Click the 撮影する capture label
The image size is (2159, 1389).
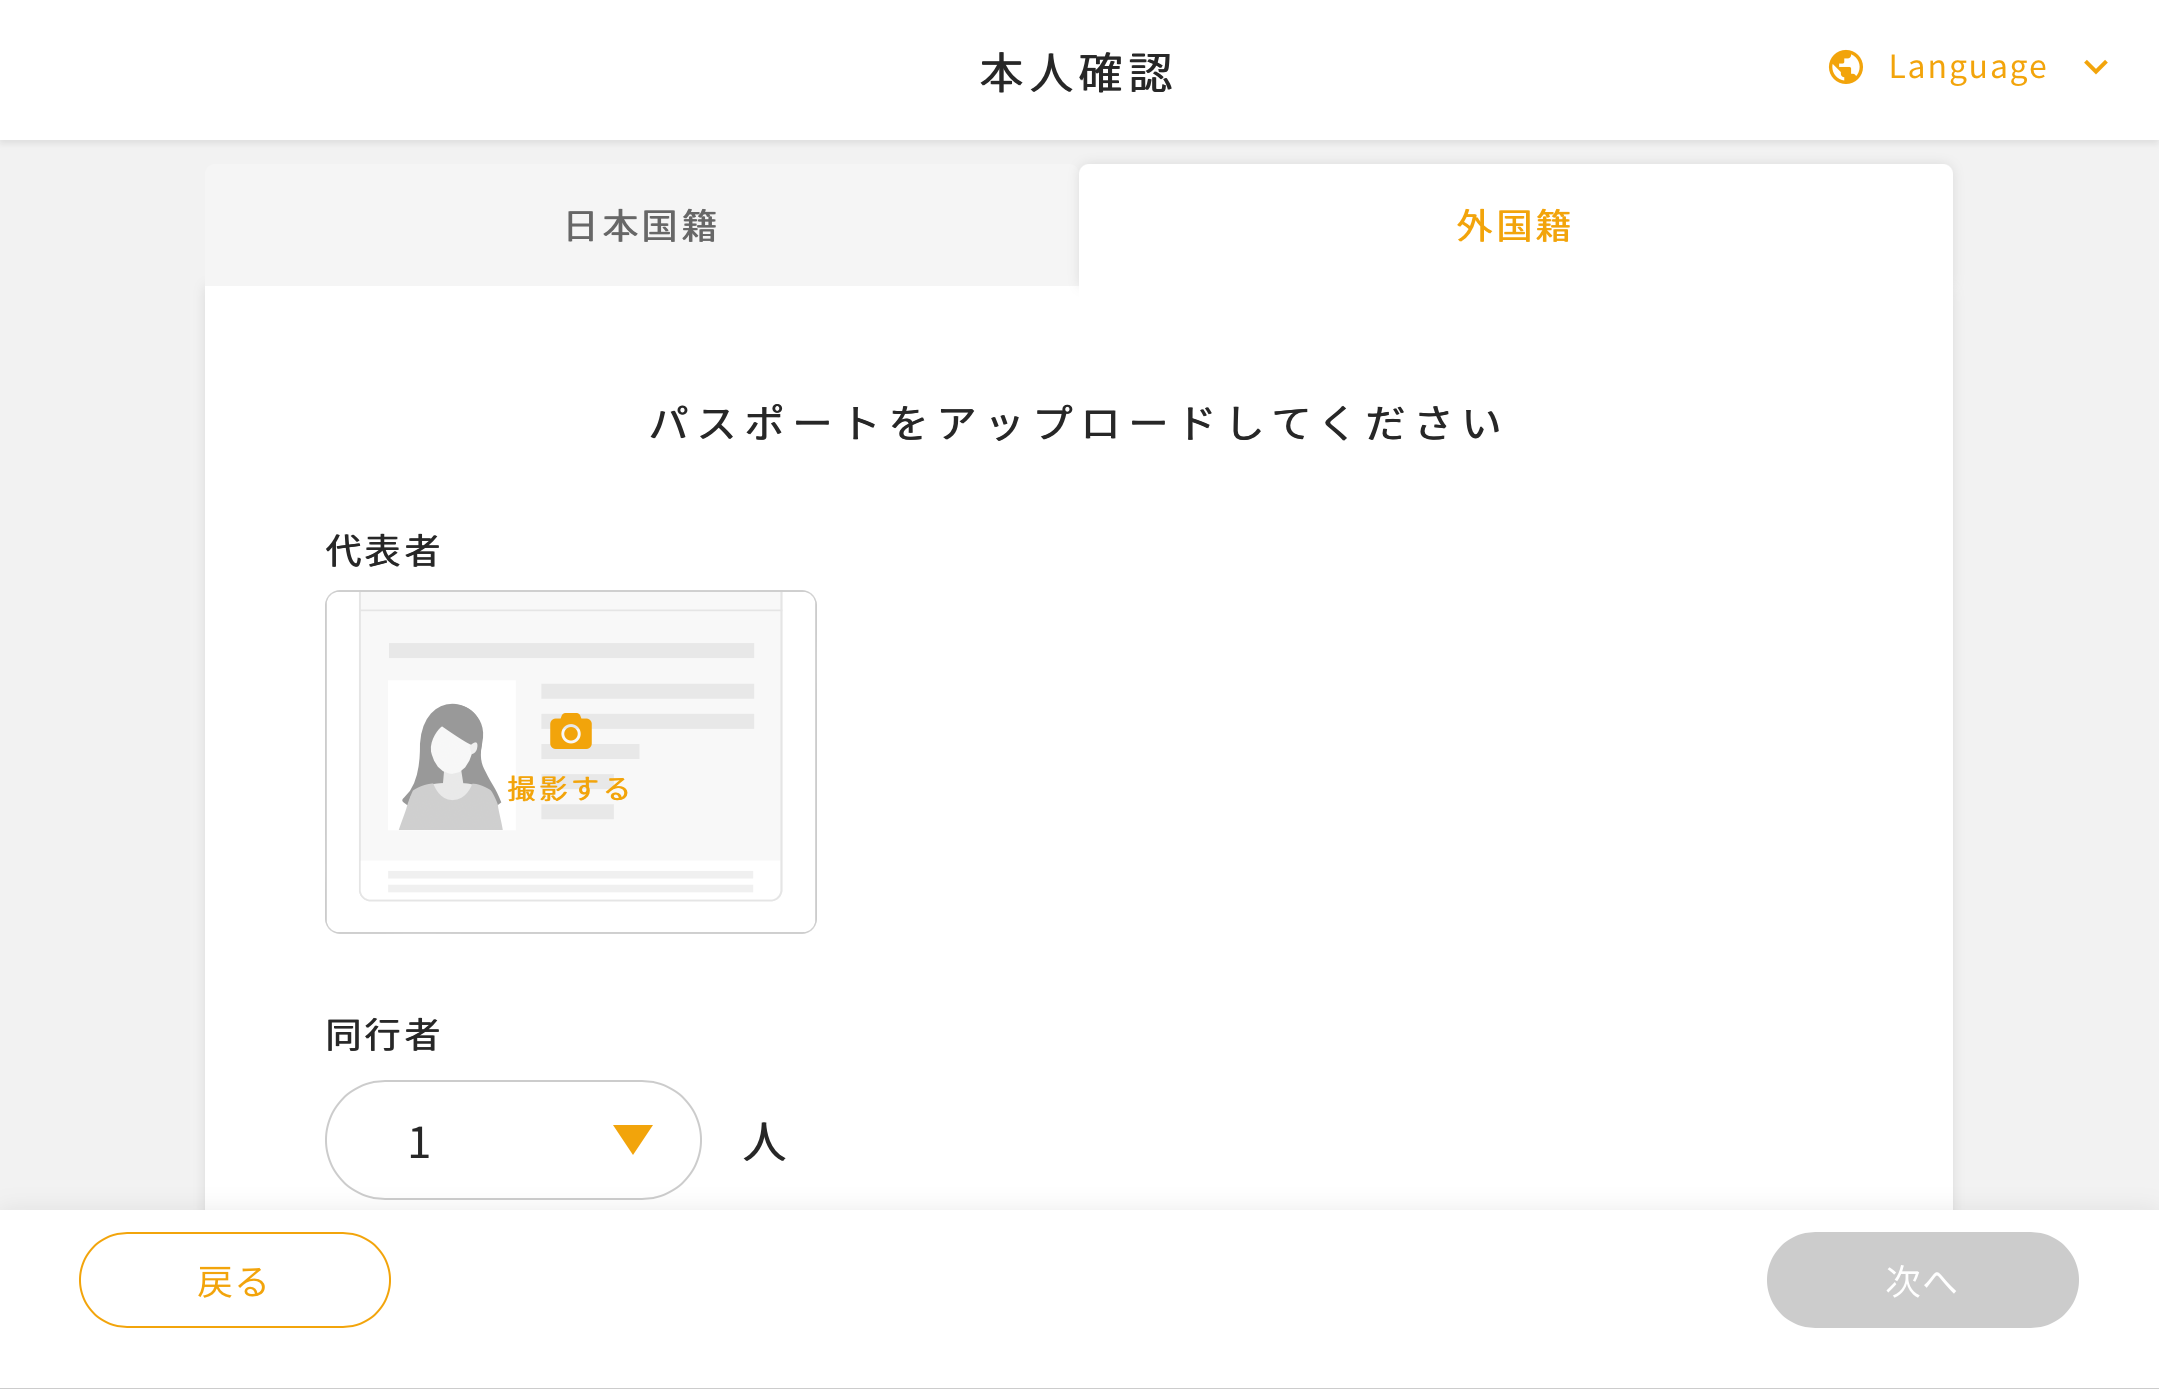pyautogui.click(x=569, y=789)
